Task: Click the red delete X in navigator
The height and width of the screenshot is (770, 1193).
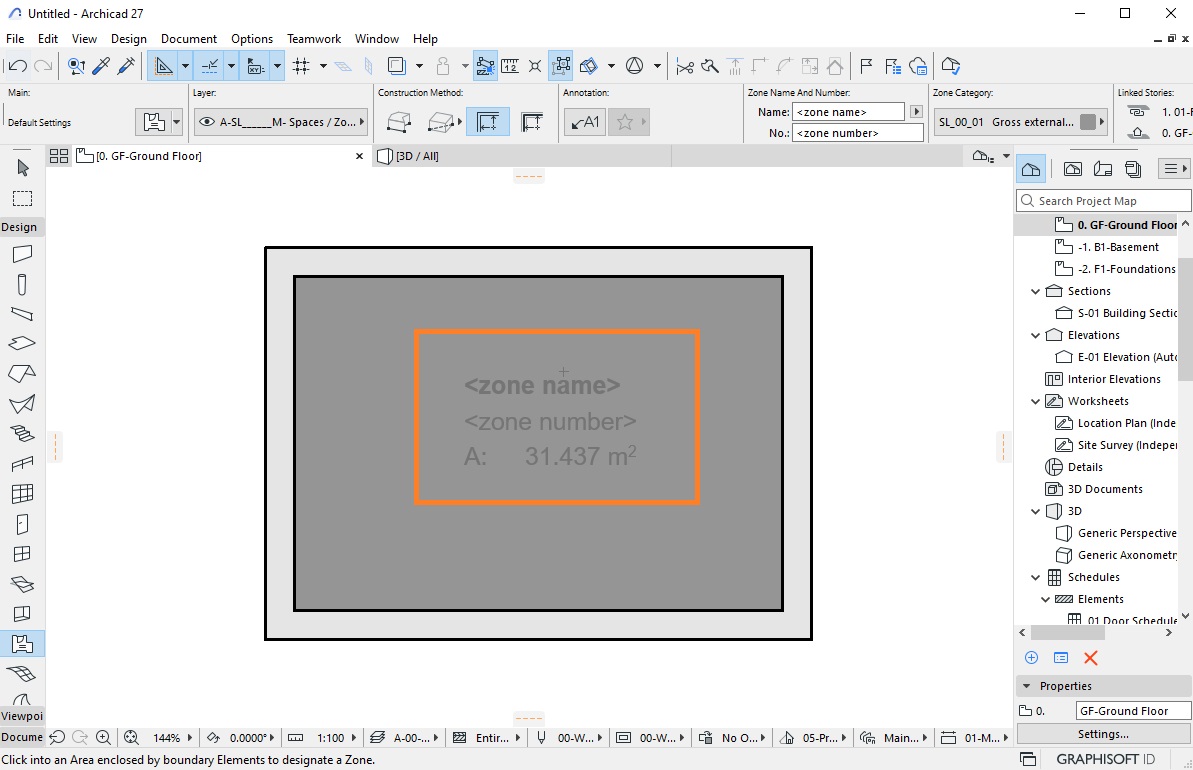Action: 1090,658
